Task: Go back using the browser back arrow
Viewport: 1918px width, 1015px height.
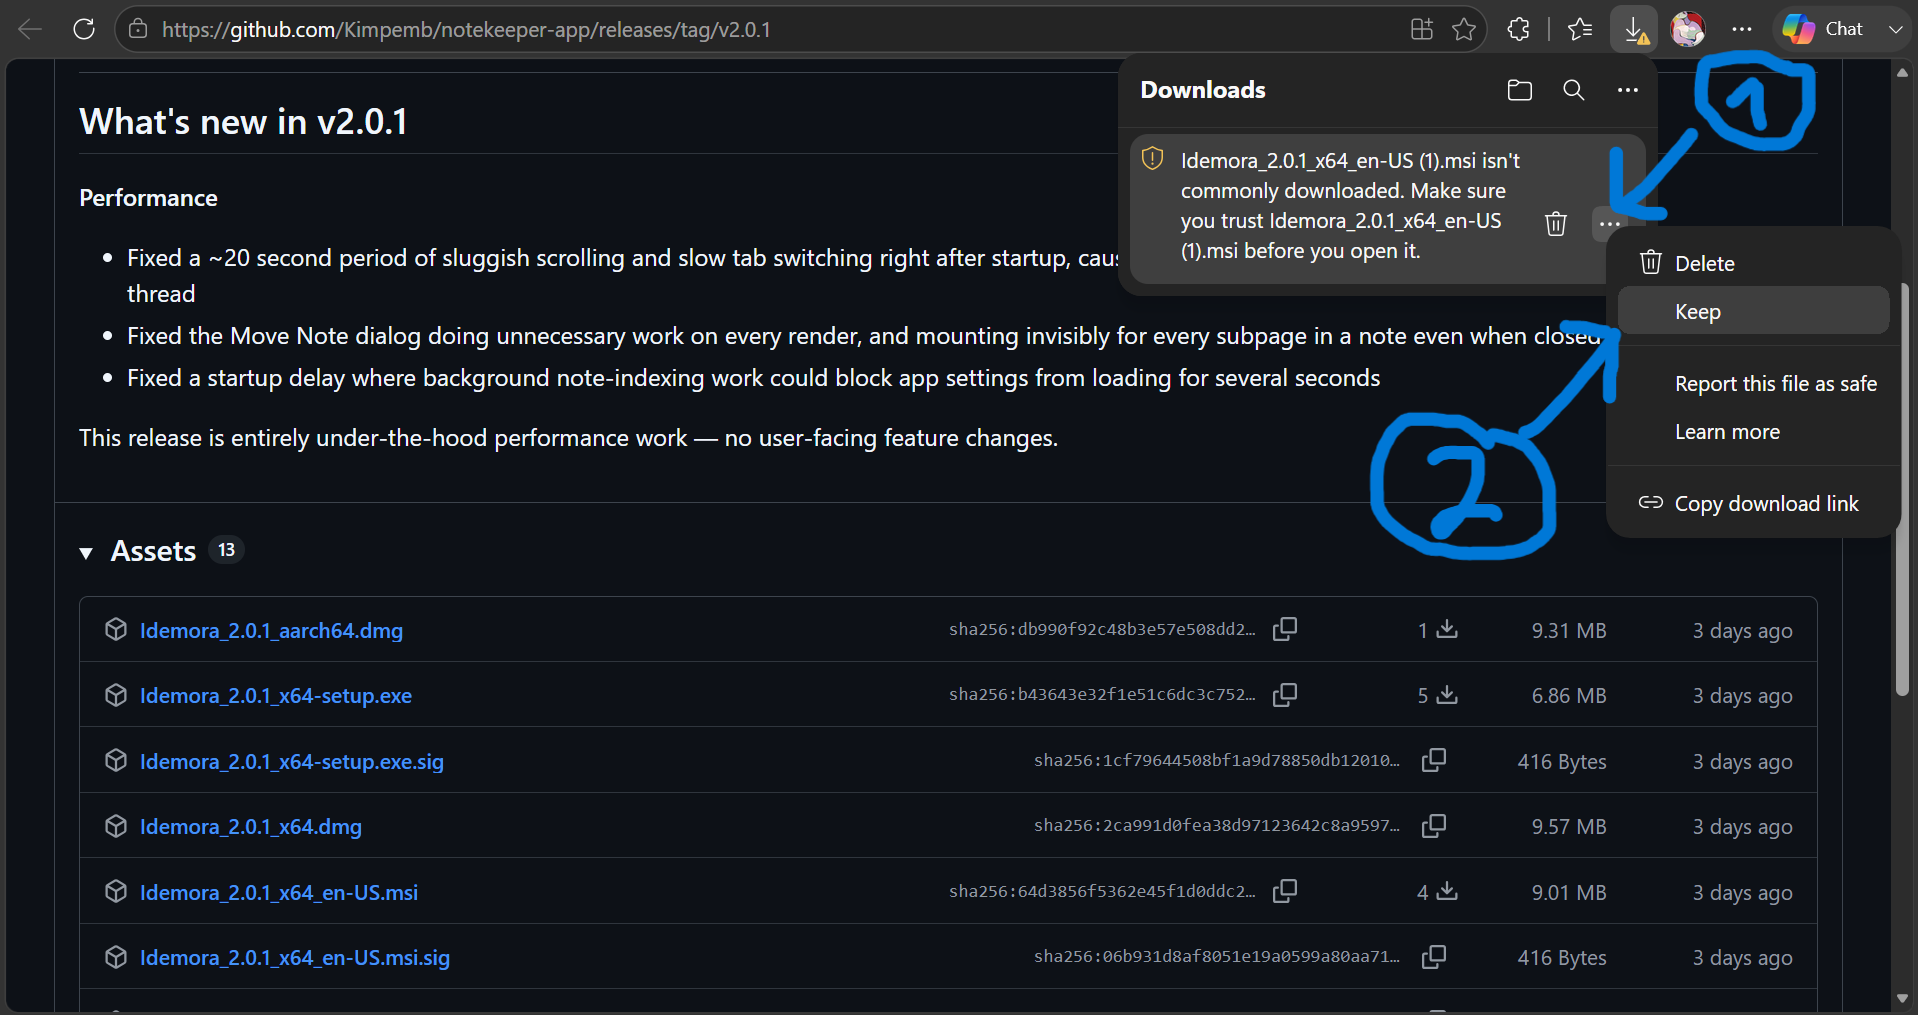Action: [x=30, y=29]
